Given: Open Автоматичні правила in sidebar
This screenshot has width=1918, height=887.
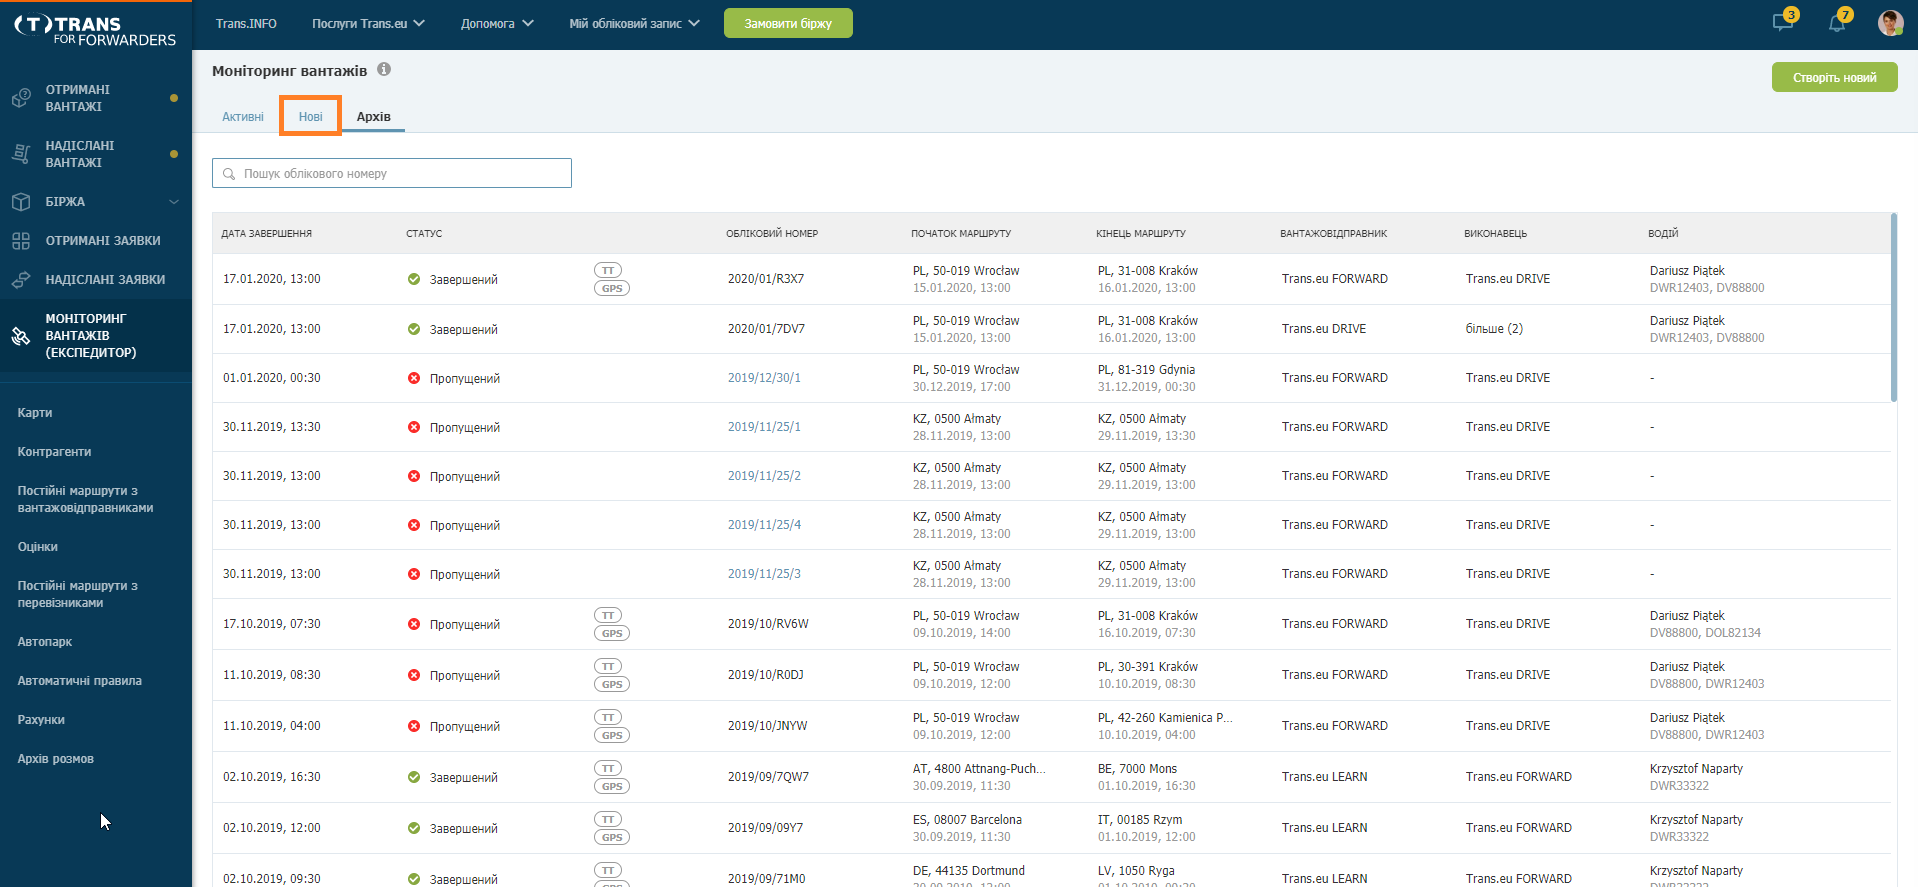Looking at the screenshot, I should click(79, 681).
